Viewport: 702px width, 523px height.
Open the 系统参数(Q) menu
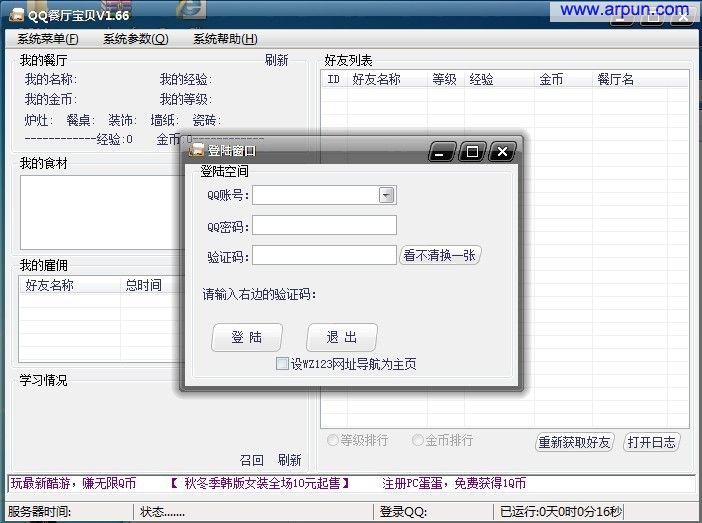pyautogui.click(x=136, y=39)
